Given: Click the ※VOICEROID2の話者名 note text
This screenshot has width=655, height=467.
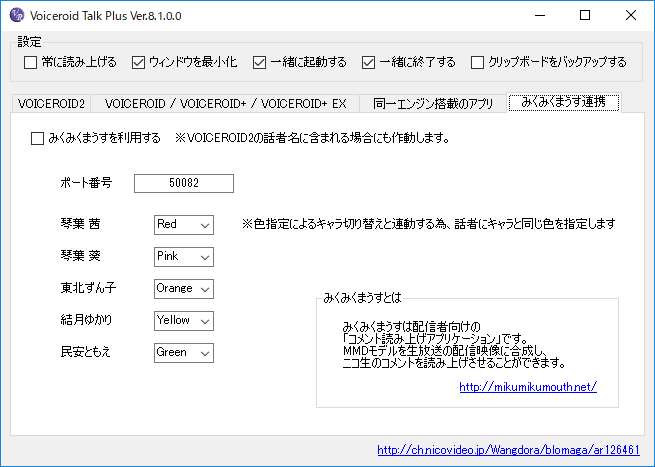Looking at the screenshot, I should click(x=312, y=138).
